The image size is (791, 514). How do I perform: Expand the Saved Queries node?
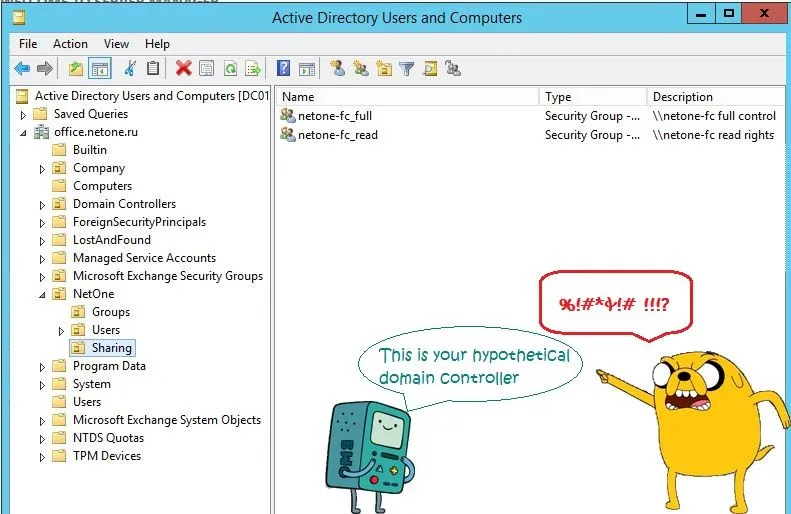click(23, 115)
